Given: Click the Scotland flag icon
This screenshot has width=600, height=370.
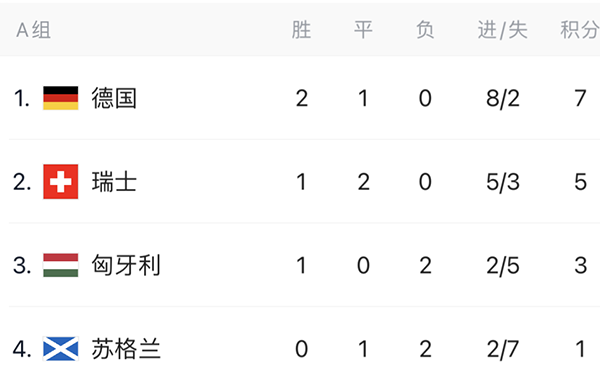Looking at the screenshot, I should tap(60, 349).
